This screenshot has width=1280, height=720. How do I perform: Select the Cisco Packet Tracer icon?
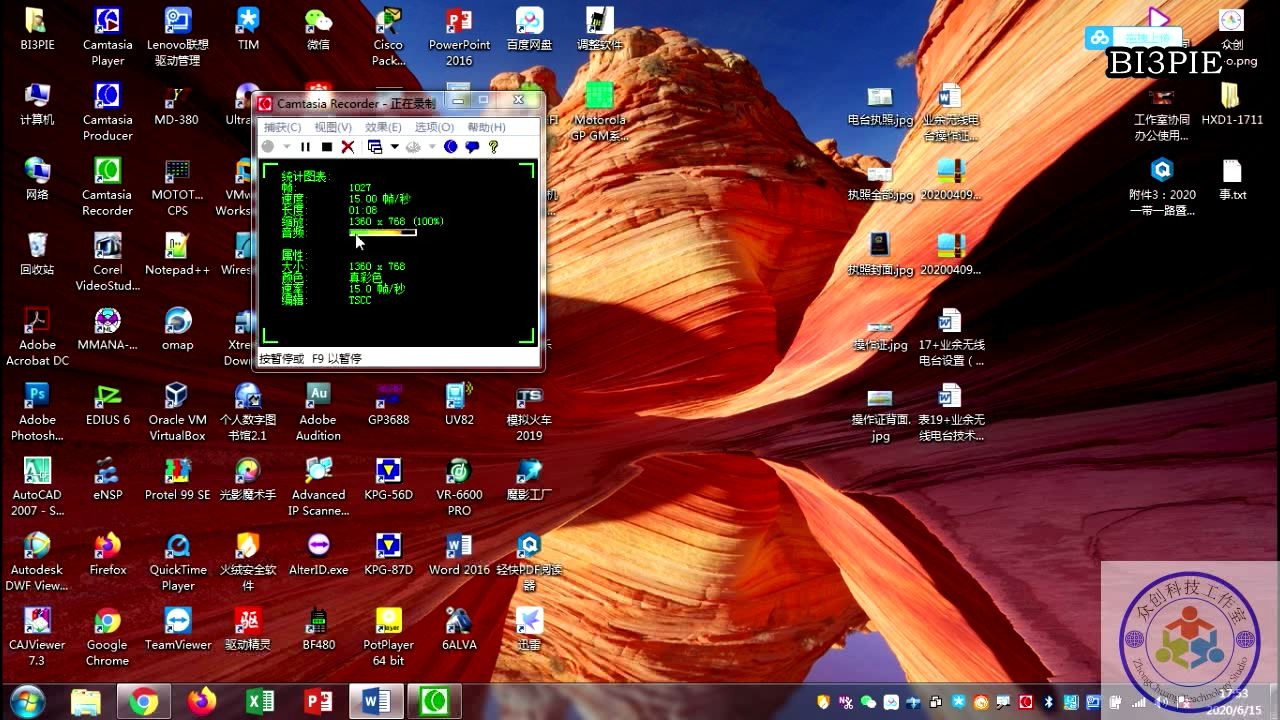(388, 36)
